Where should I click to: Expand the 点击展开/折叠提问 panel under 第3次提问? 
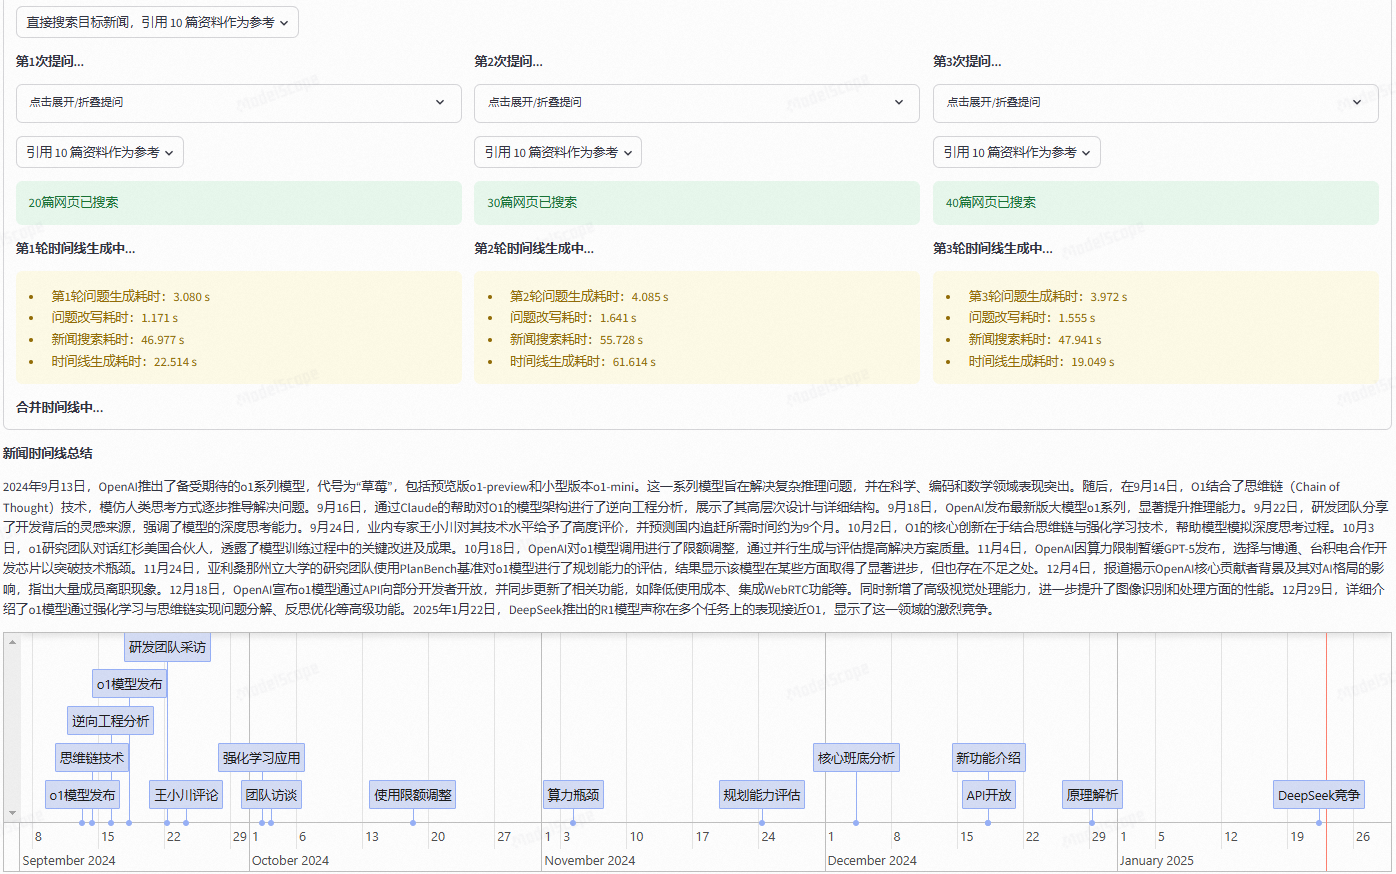[1156, 103]
